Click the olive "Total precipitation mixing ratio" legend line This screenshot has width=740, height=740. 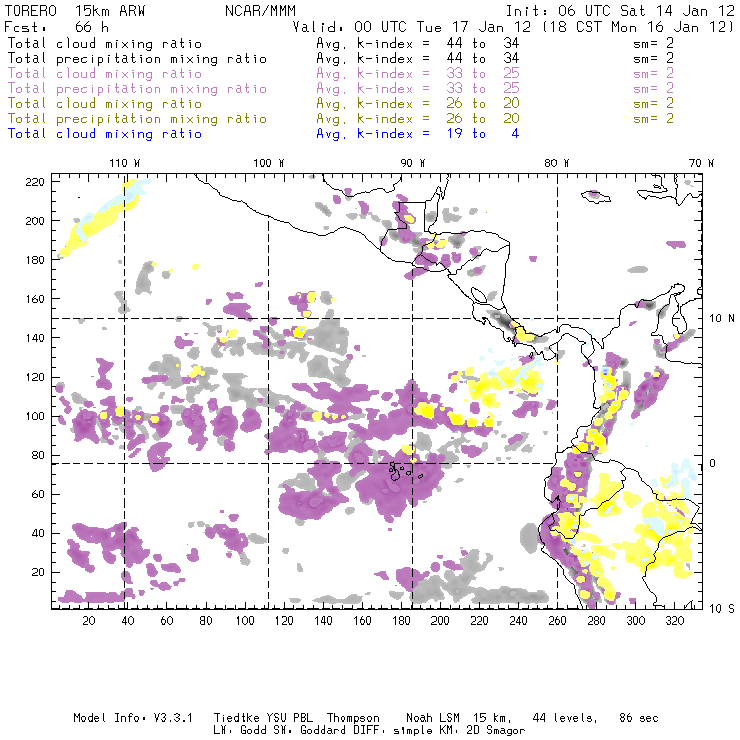click(137, 119)
